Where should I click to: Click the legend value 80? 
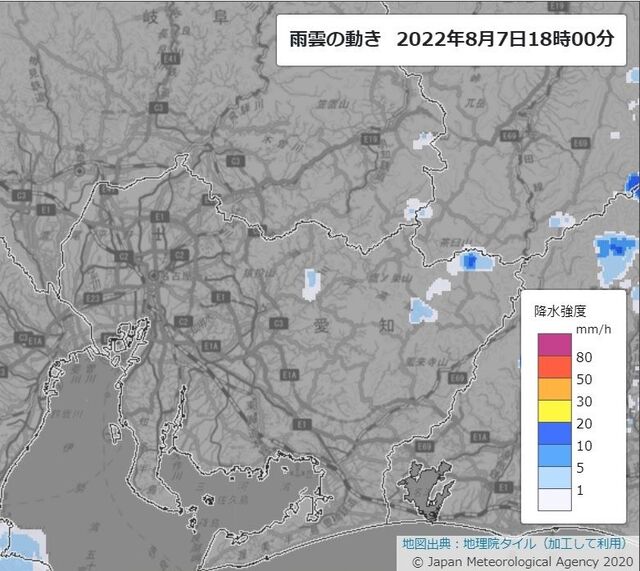coord(584,357)
